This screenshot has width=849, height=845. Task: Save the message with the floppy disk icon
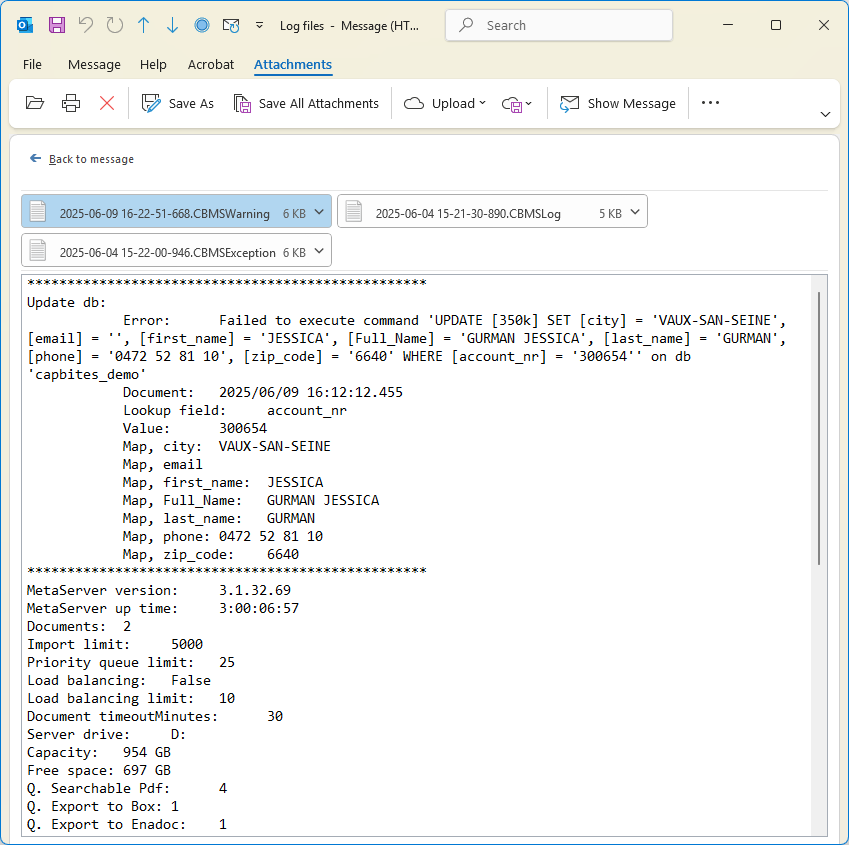pyautogui.click(x=57, y=25)
